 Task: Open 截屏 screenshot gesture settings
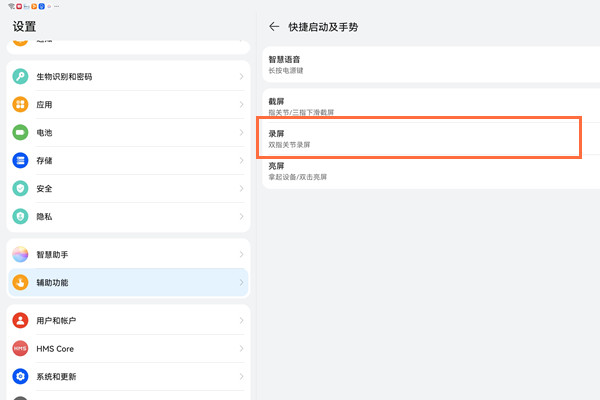click(x=420, y=106)
